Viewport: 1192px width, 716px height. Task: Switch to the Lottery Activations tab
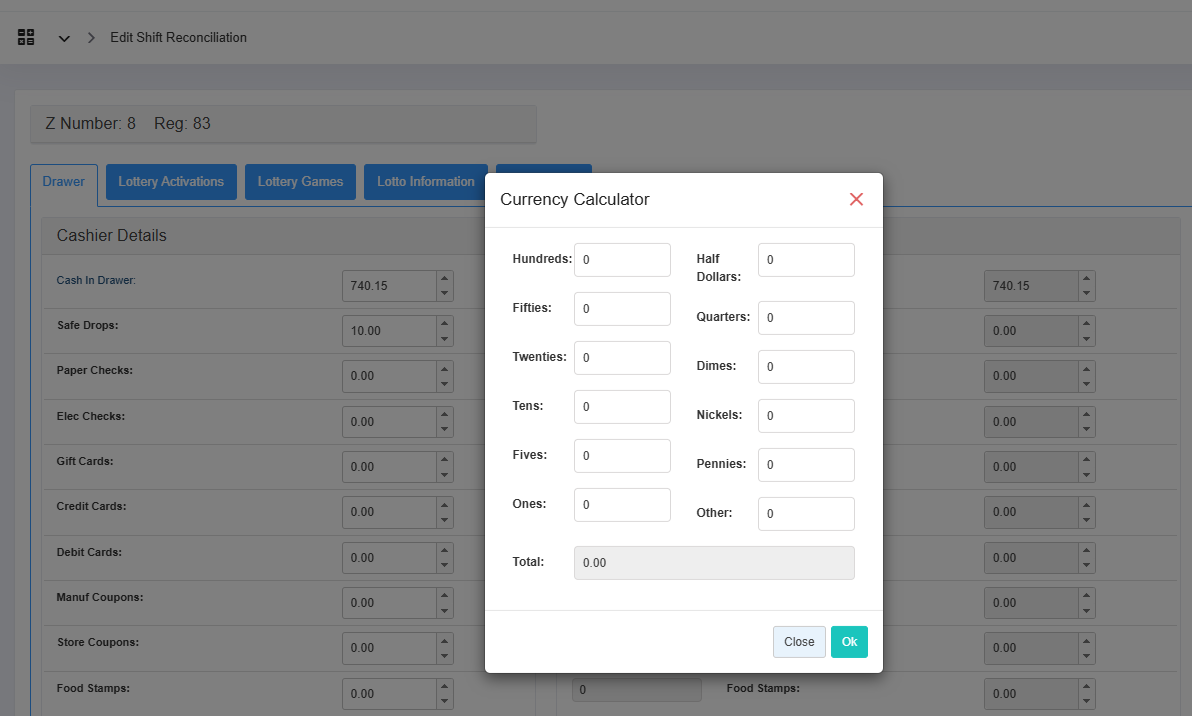(x=171, y=182)
